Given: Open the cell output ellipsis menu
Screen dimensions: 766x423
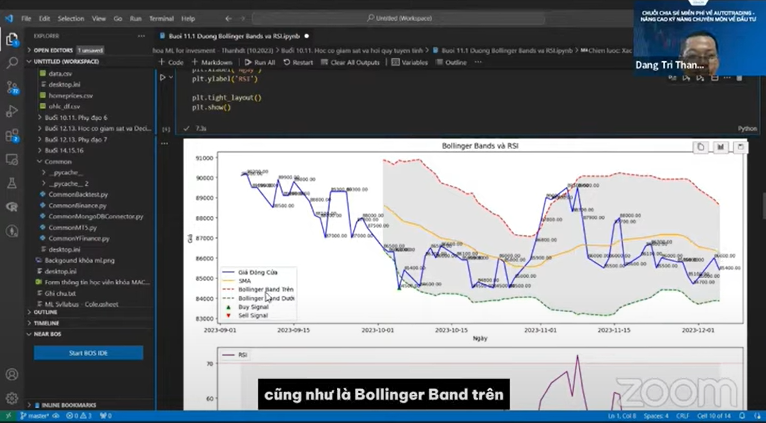Looking at the screenshot, I should click(x=165, y=144).
